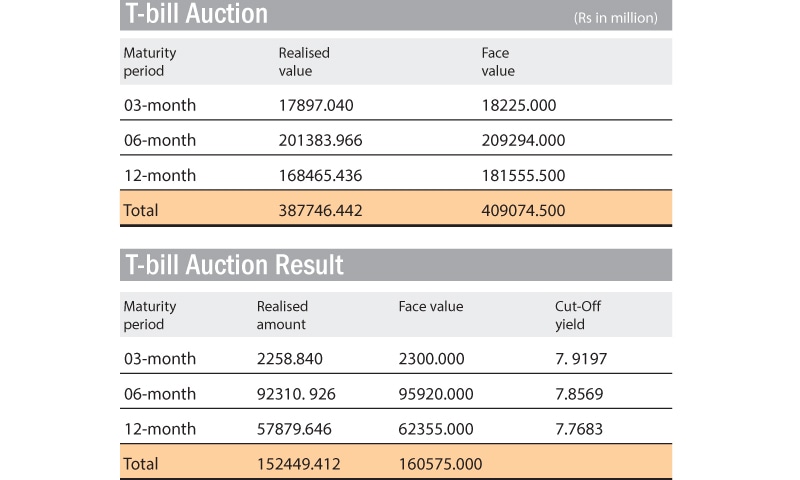Click the 209294.000 face value cell
Screen dimensions: 800x480
coord(523,140)
